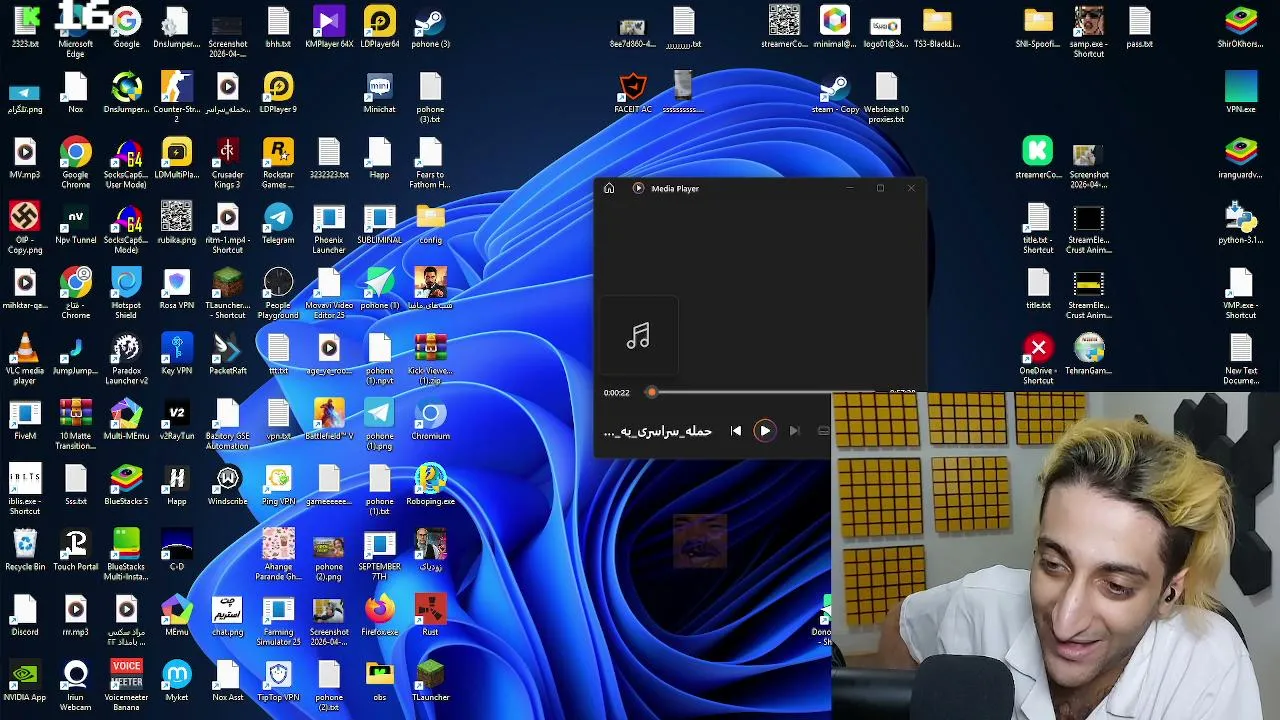Image resolution: width=1280 pixels, height=720 pixels.
Task: Skip to next track in Media Player
Action: pos(794,431)
